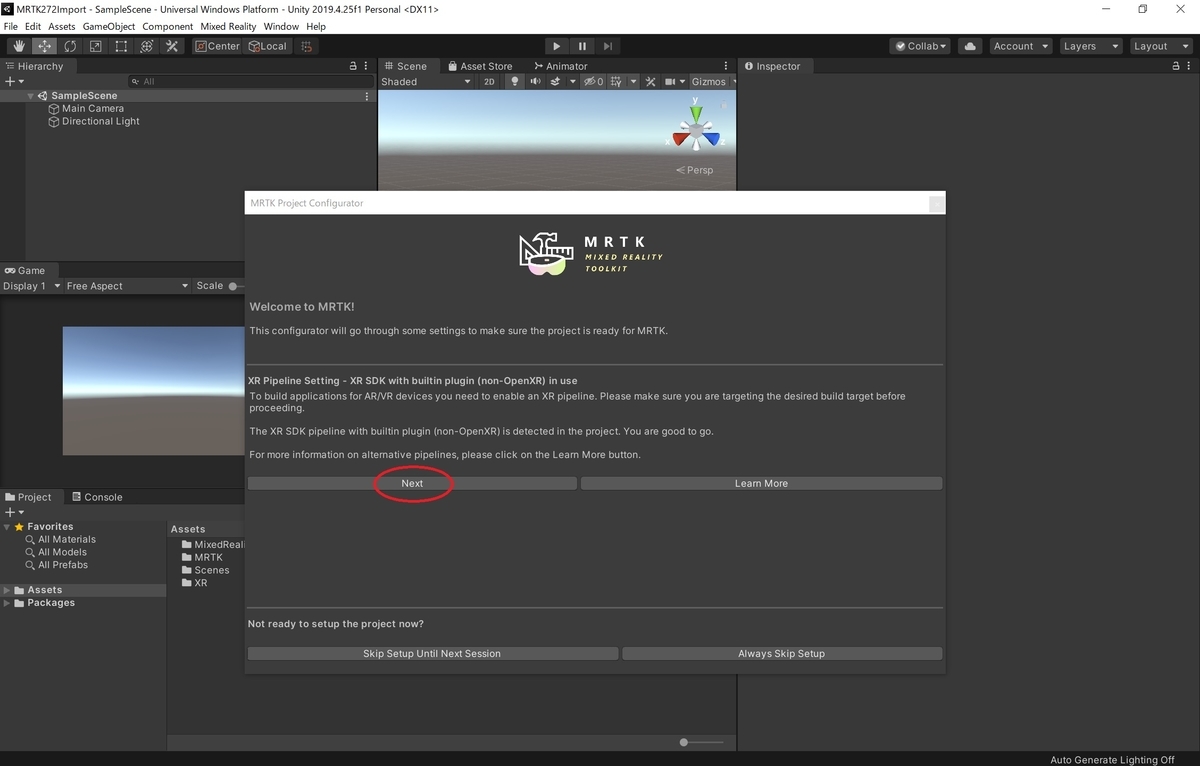The height and width of the screenshot is (766, 1200).
Task: Click the Pause button
Action: [582, 46]
